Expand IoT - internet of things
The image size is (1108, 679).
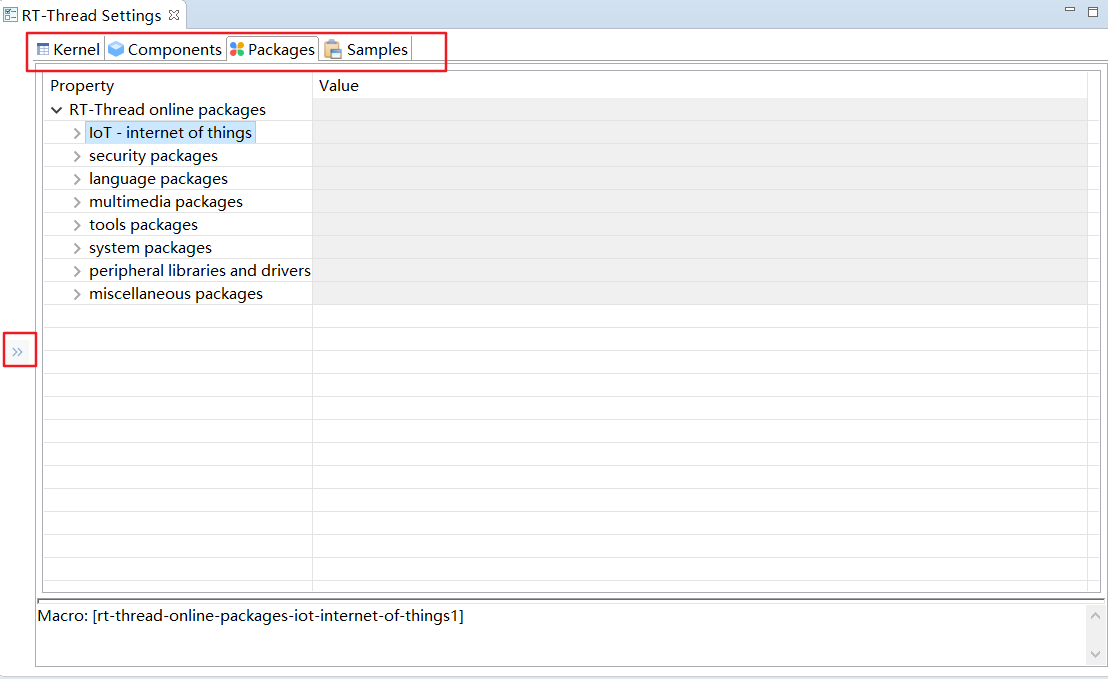click(x=77, y=133)
